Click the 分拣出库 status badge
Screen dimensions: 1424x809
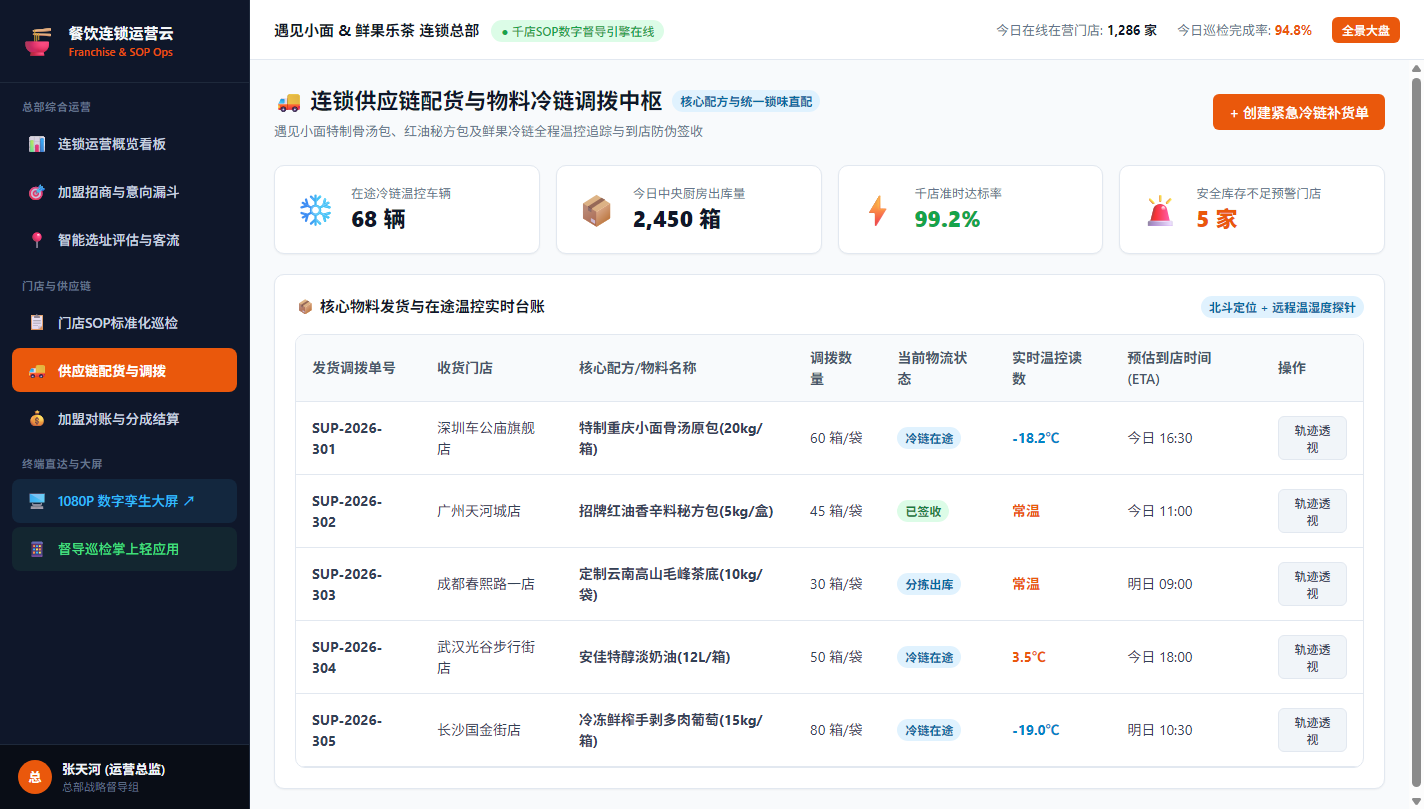(x=929, y=584)
